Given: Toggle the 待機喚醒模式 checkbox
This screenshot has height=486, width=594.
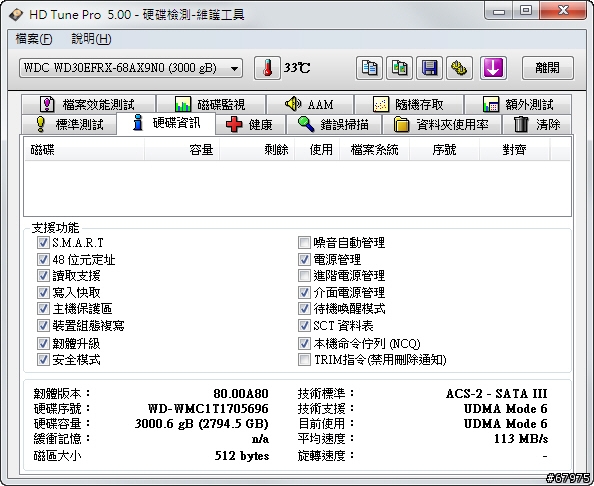Looking at the screenshot, I should [304, 308].
